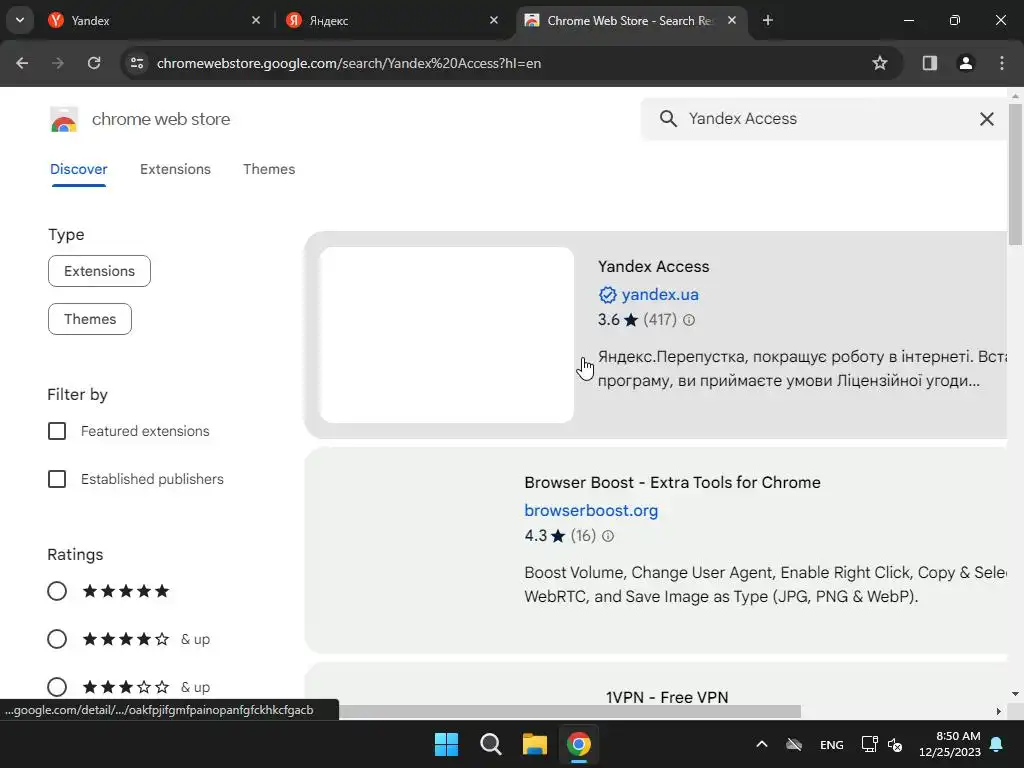Click the browser forward arrow

(x=58, y=63)
